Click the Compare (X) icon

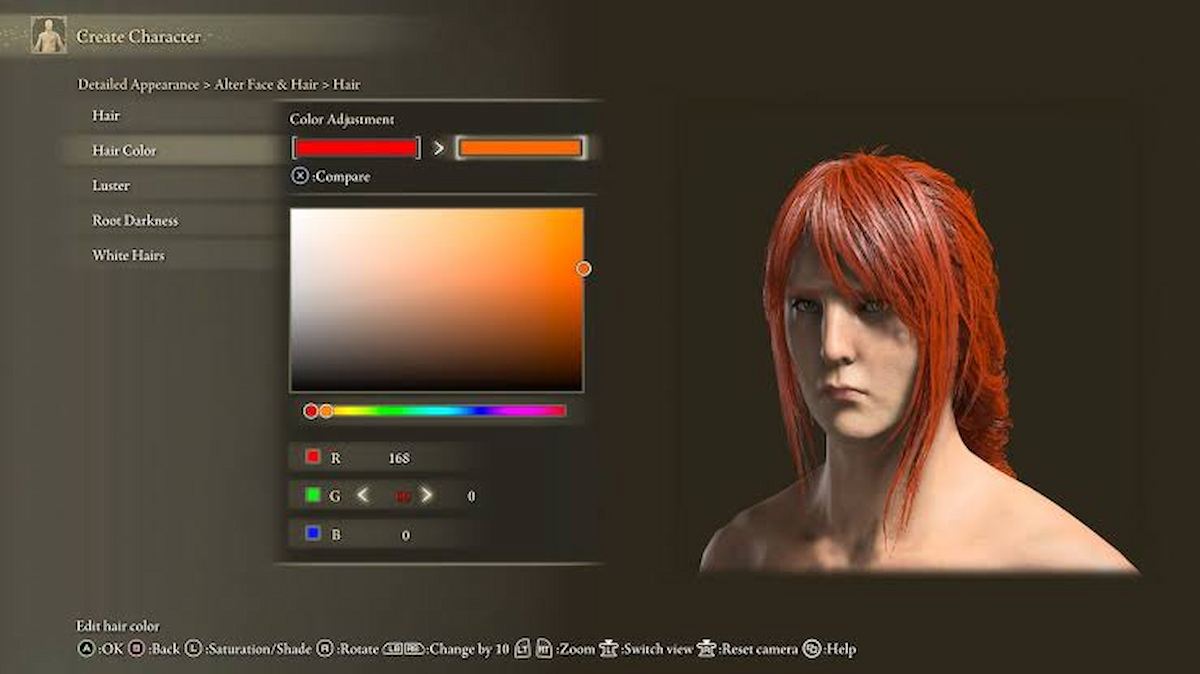(x=299, y=176)
